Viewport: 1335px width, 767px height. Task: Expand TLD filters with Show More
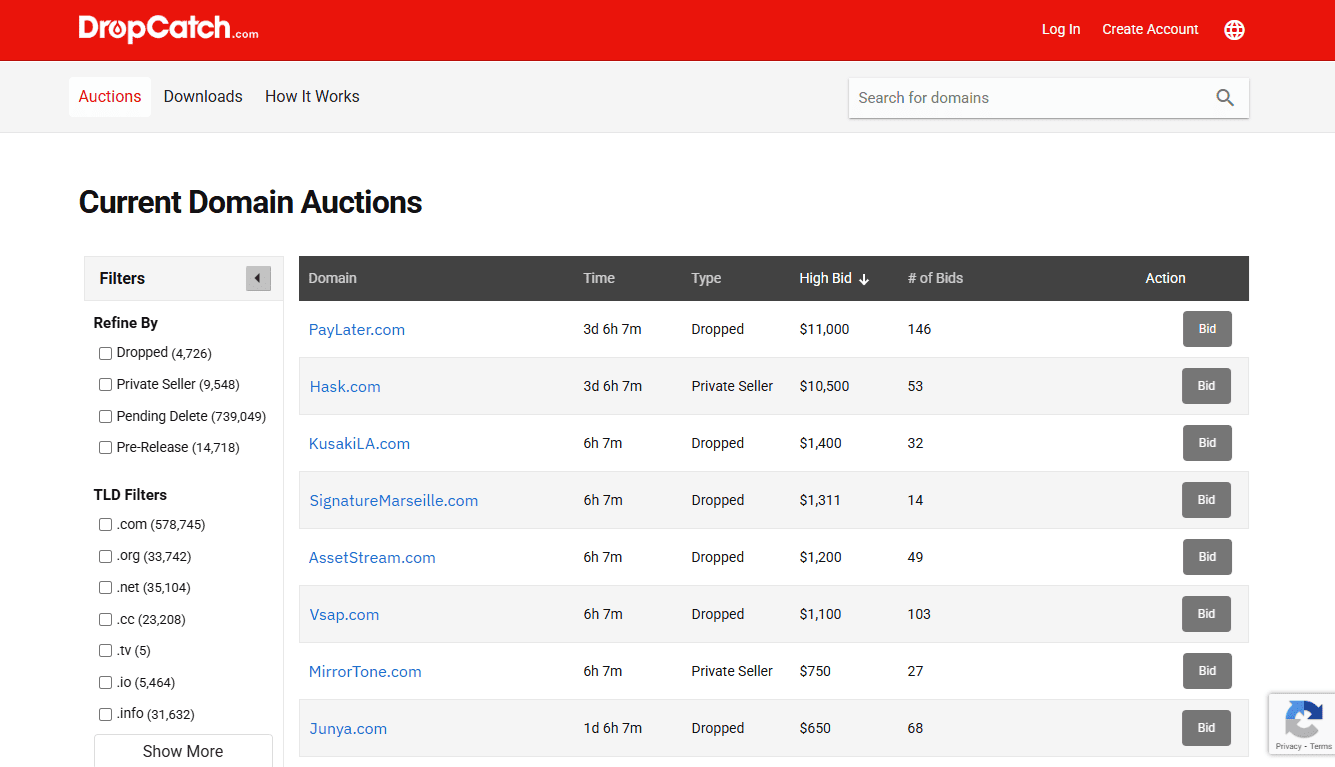183,751
